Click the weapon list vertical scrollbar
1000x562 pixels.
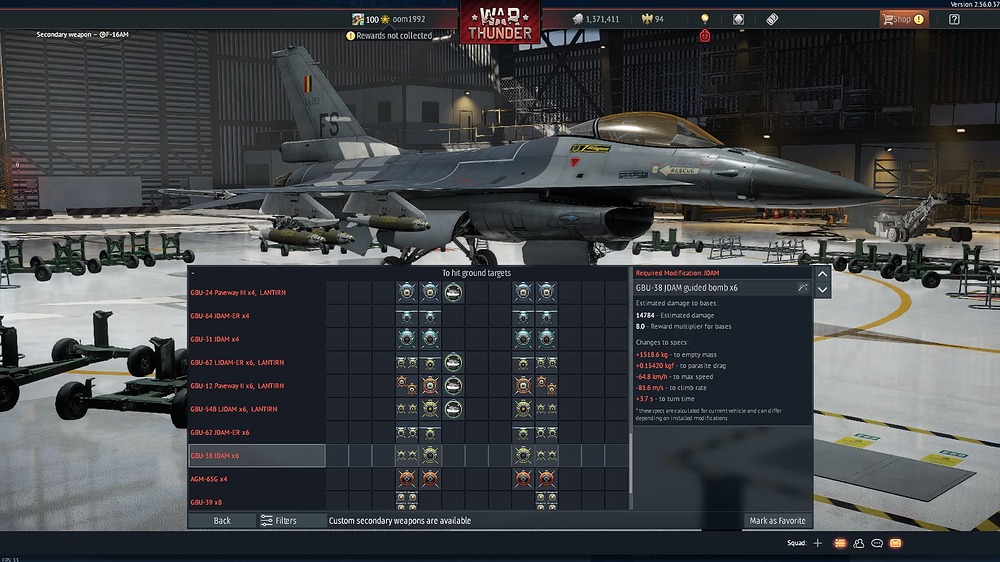click(x=631, y=462)
